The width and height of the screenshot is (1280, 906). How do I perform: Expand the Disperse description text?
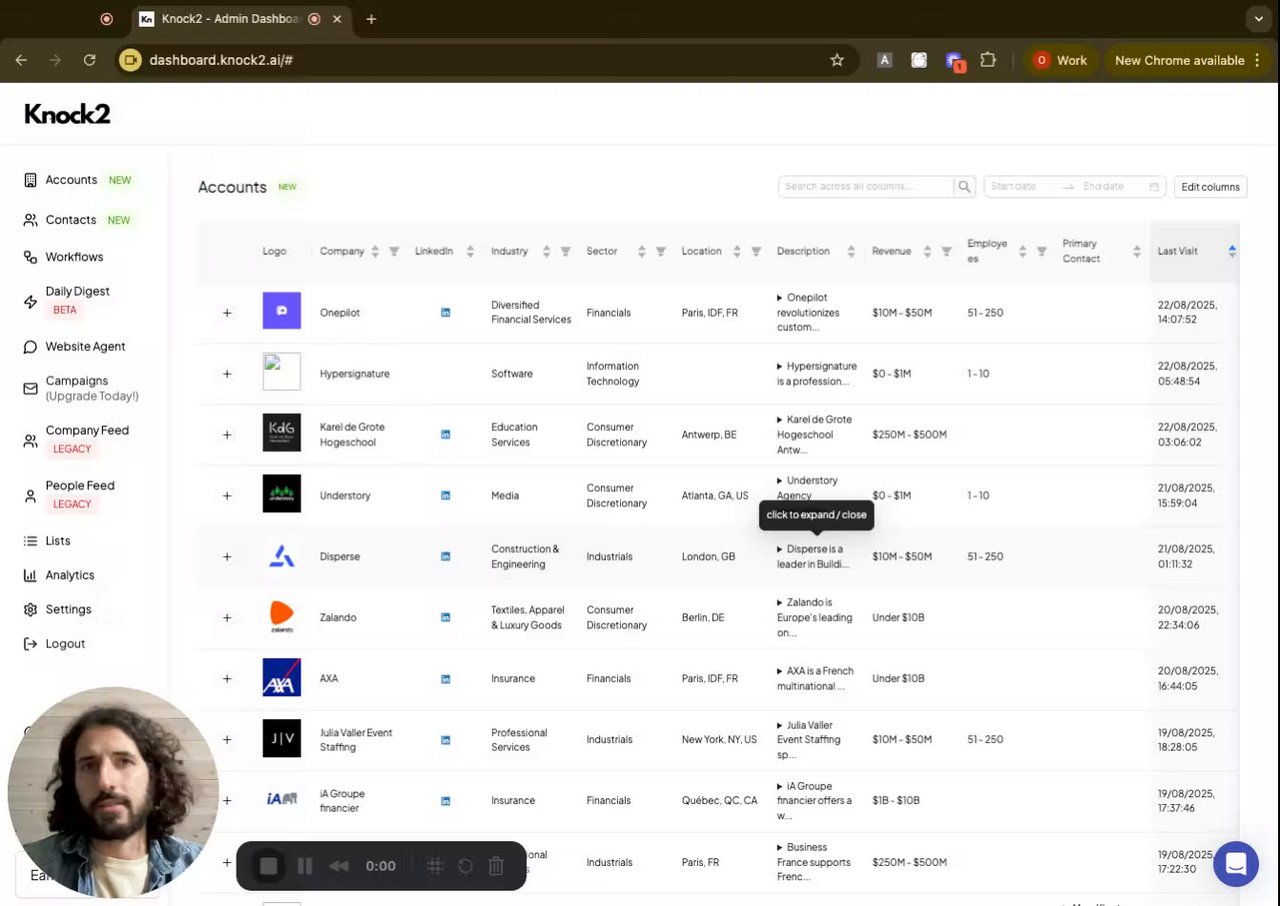[812, 557]
